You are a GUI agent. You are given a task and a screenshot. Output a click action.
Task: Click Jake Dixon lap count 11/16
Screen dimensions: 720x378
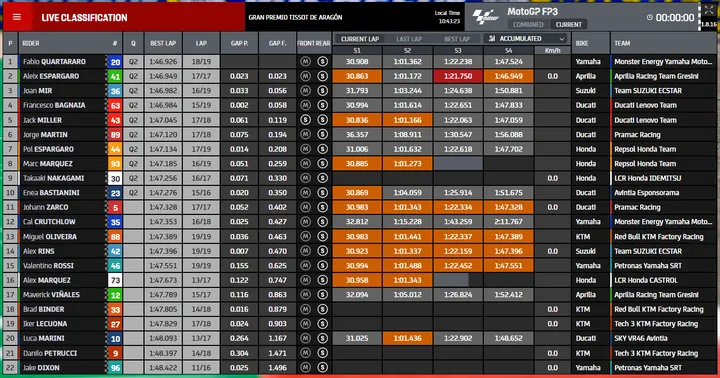point(201,367)
